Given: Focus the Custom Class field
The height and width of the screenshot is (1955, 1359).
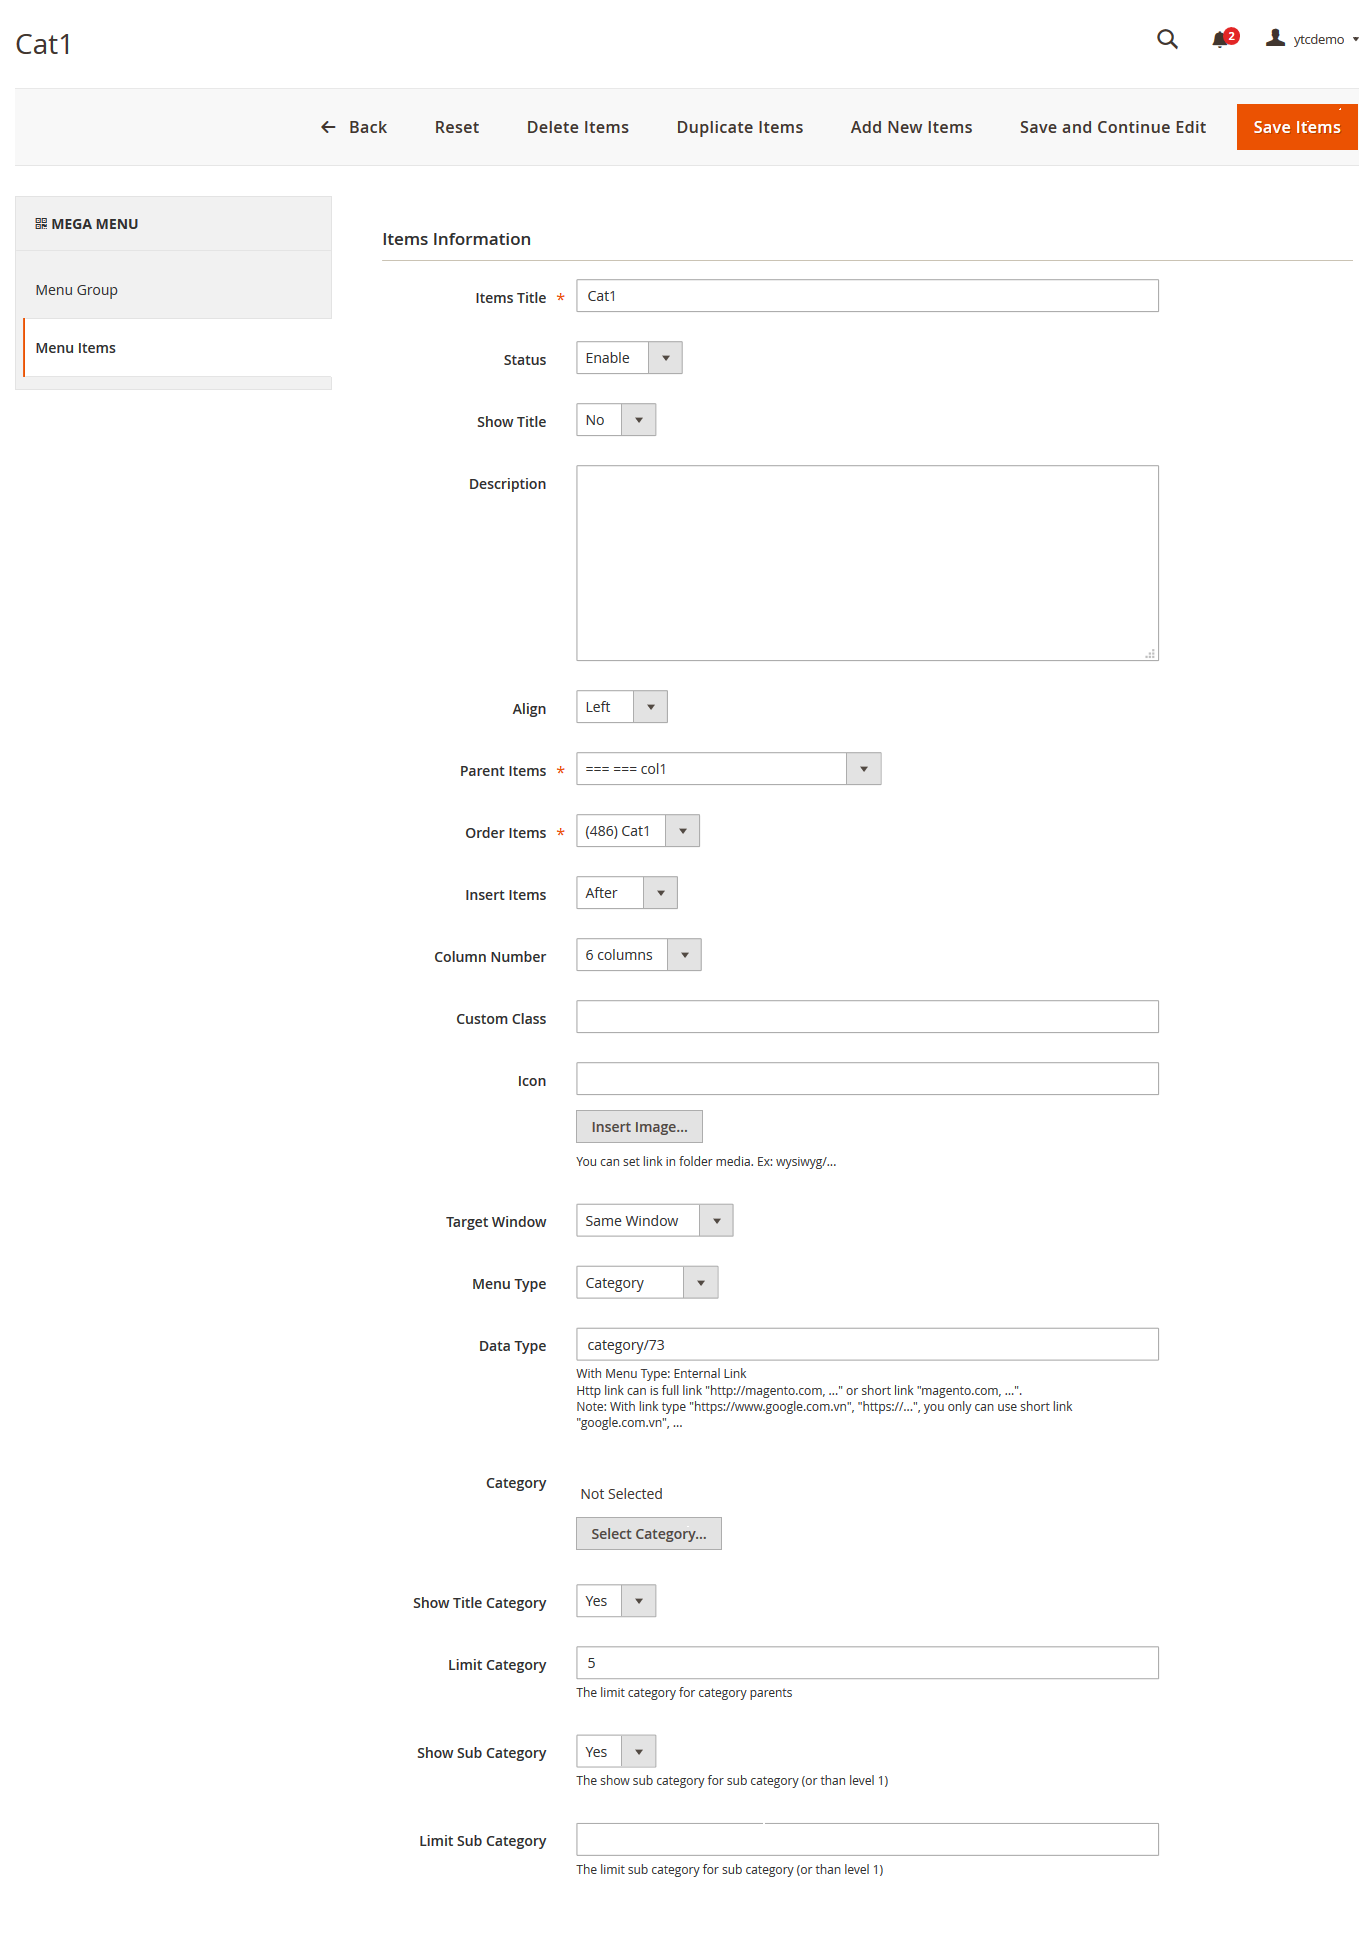Looking at the screenshot, I should point(867,1017).
